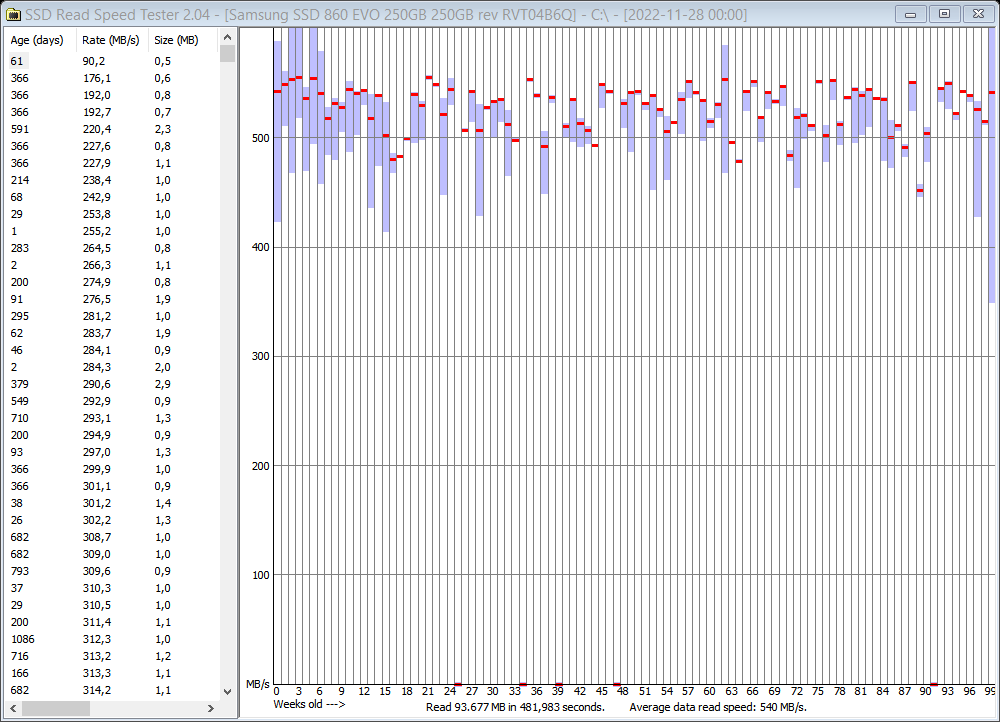Select the row with rate 192,0

tap(112, 95)
